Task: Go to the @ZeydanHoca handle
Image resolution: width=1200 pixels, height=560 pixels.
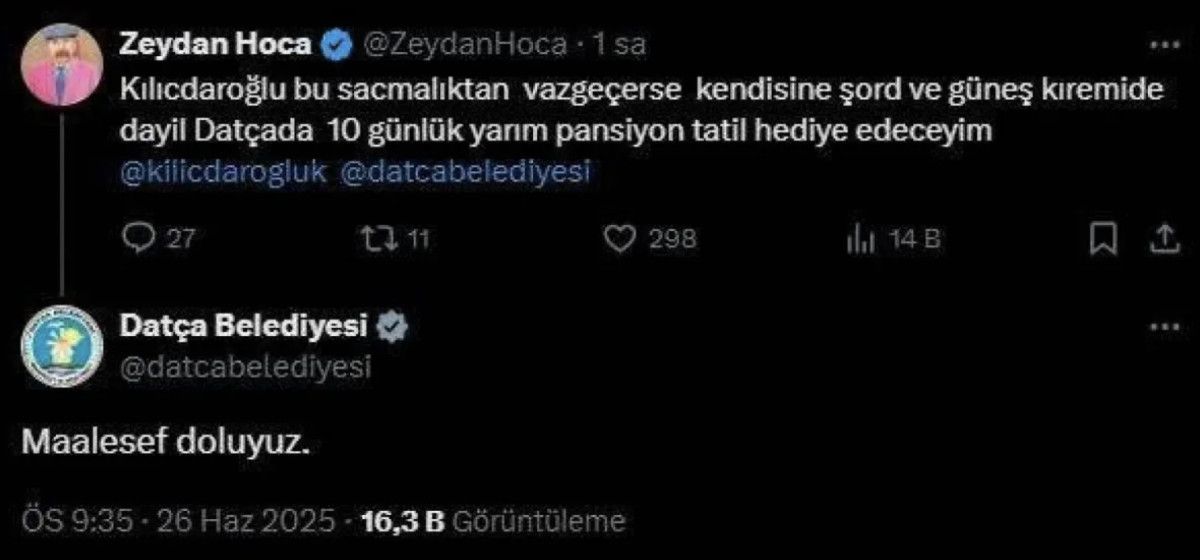Action: (x=464, y=44)
